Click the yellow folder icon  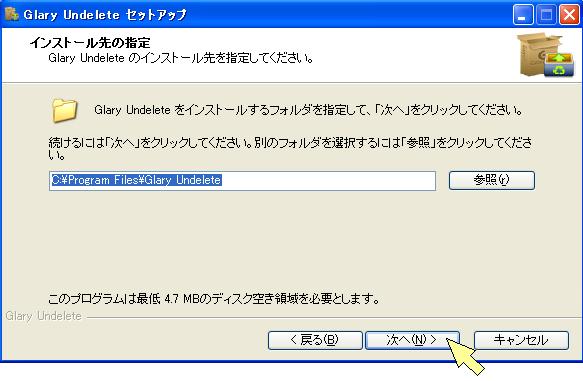tap(64, 110)
